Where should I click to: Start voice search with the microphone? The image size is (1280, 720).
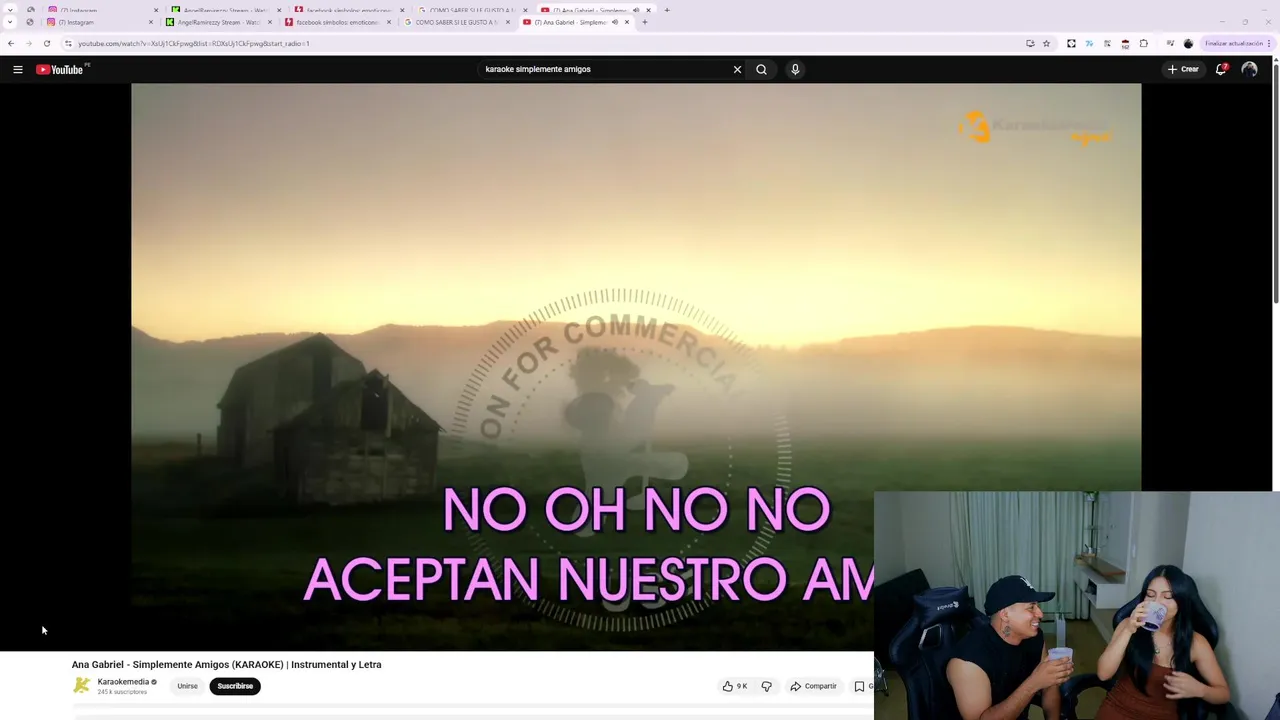(x=795, y=69)
